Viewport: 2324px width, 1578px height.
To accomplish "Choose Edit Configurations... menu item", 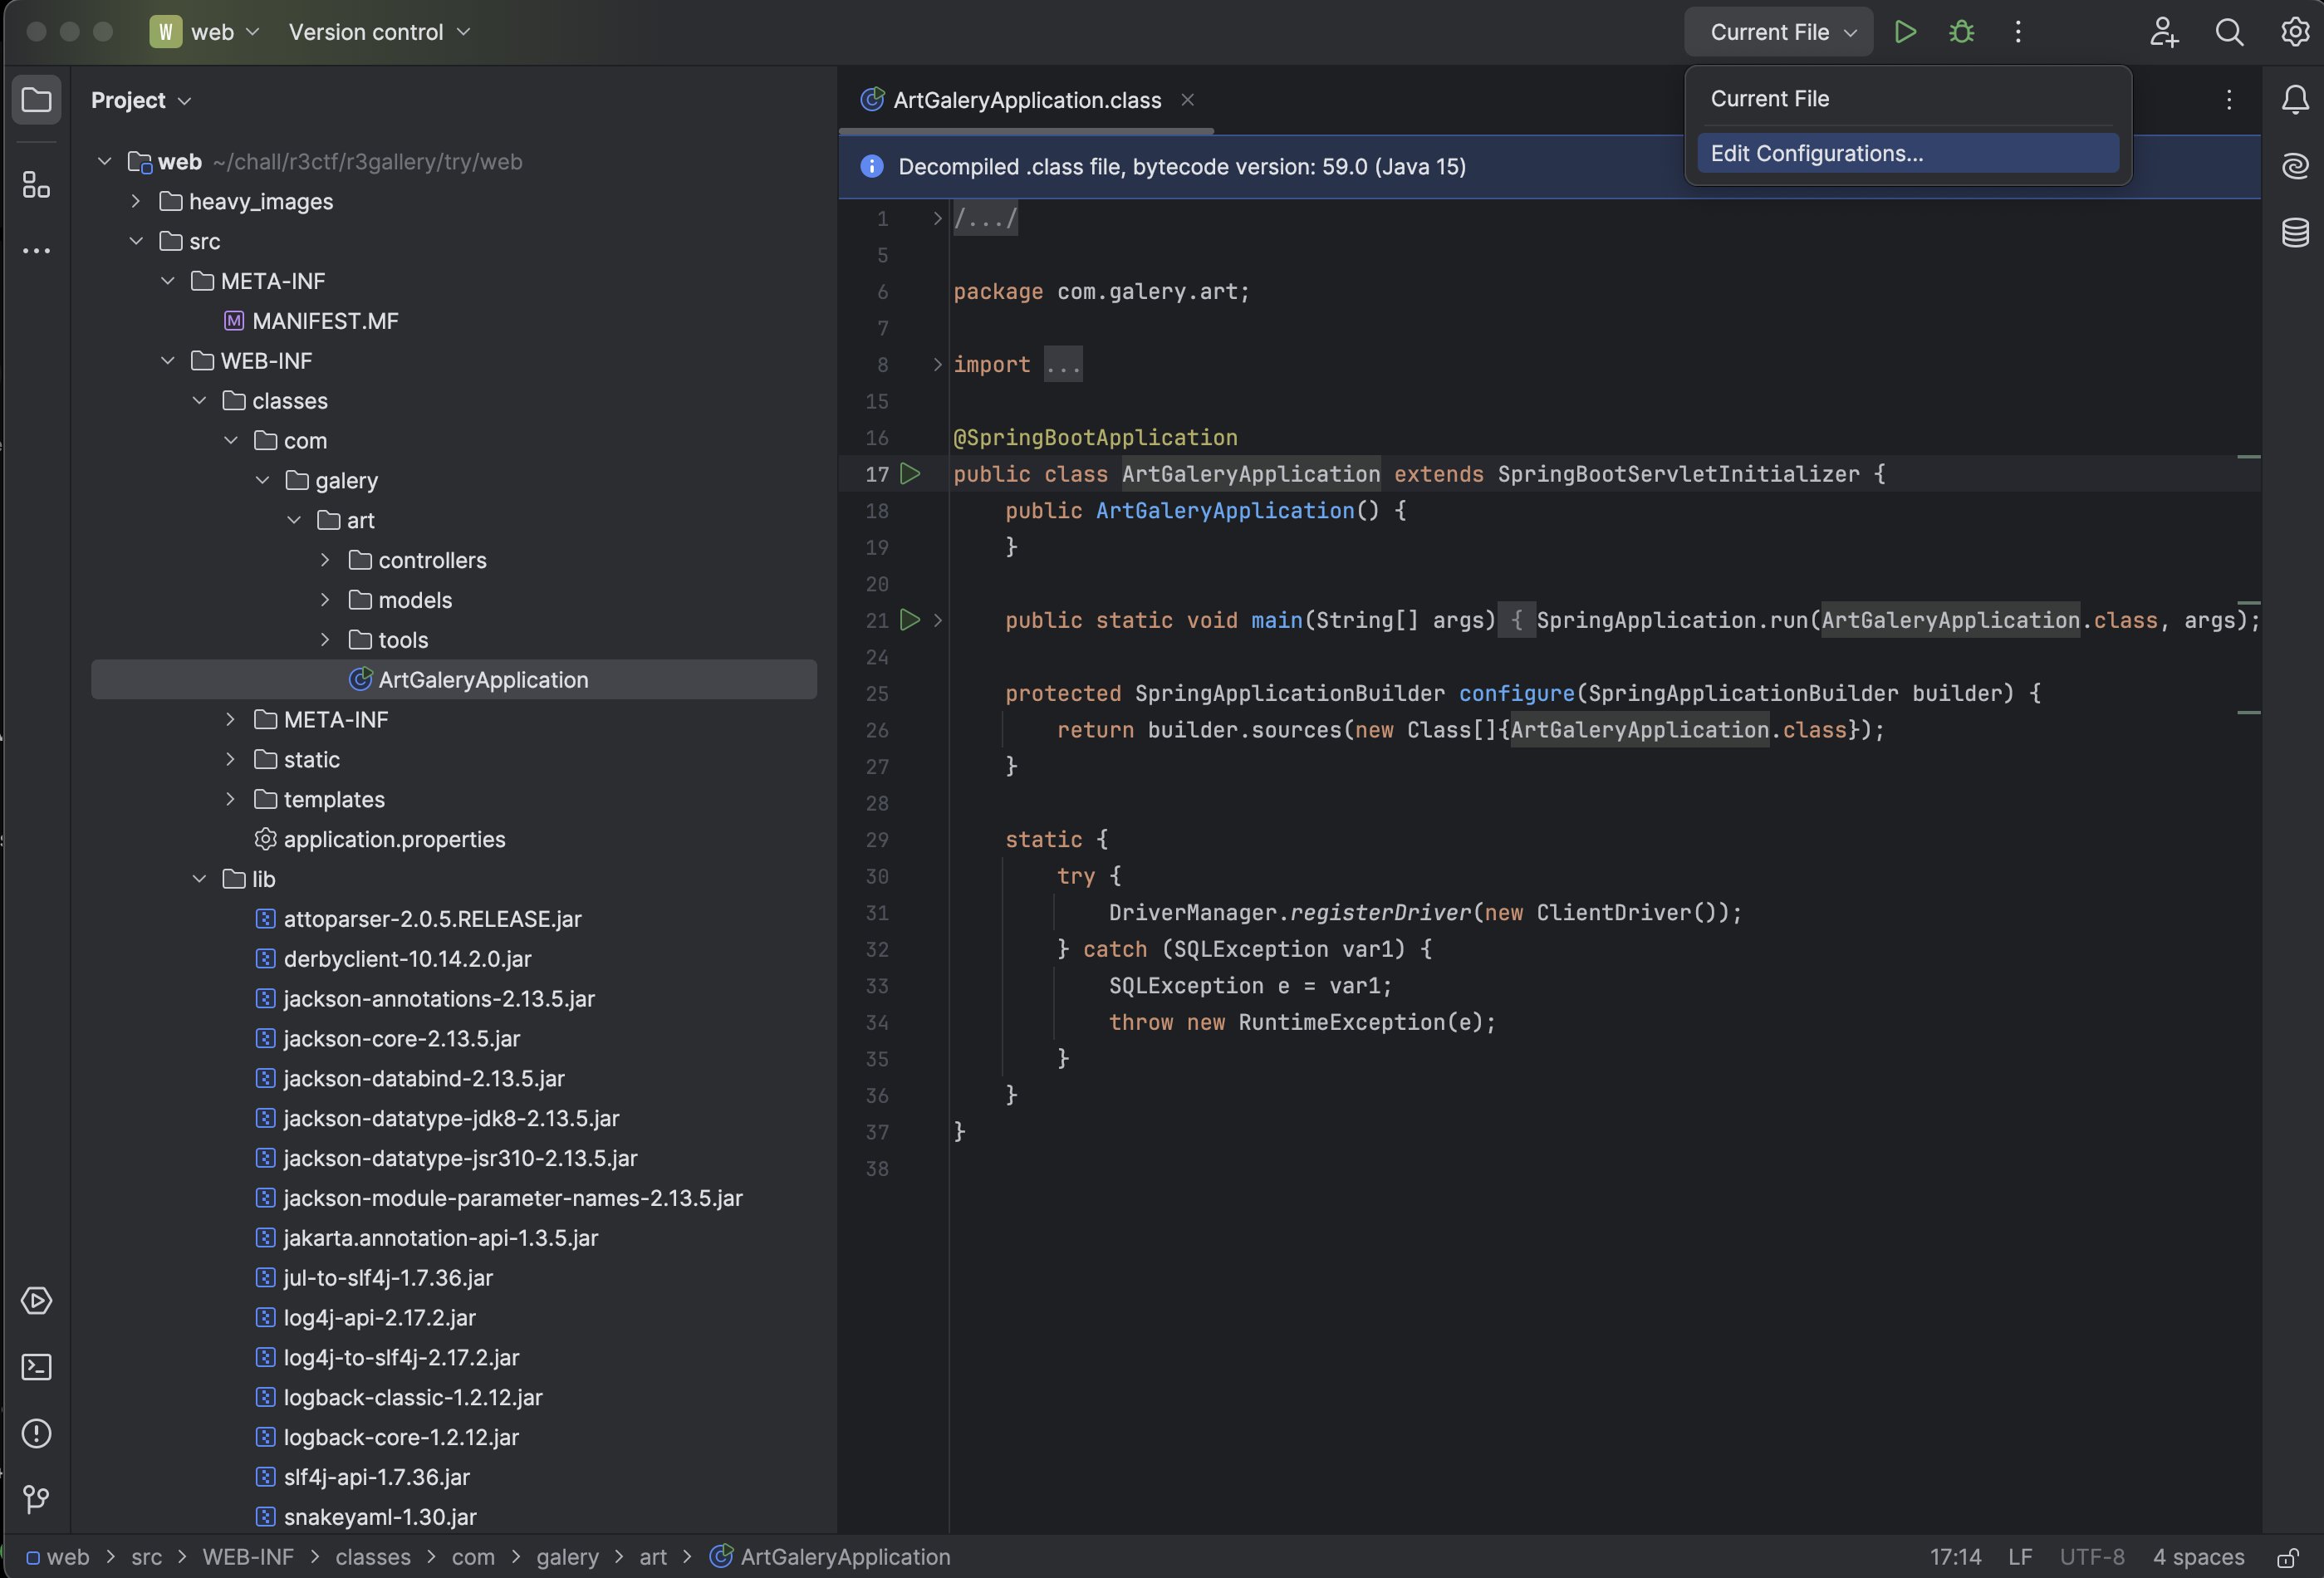I will pos(1908,153).
